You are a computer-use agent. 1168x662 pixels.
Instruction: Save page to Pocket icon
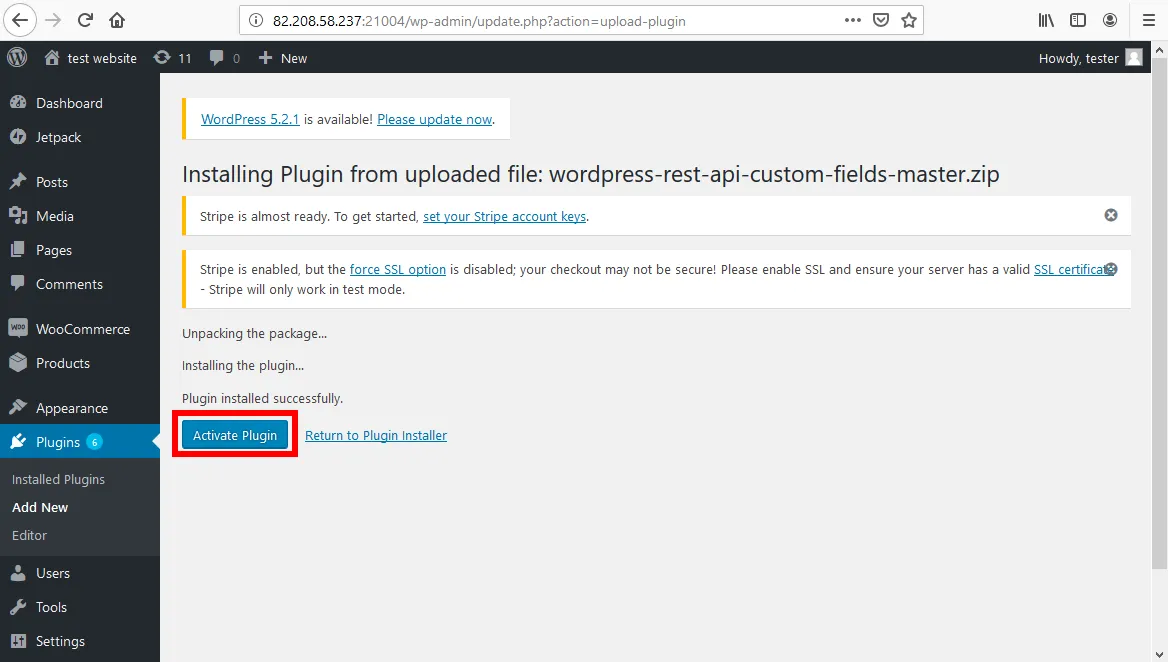880,20
